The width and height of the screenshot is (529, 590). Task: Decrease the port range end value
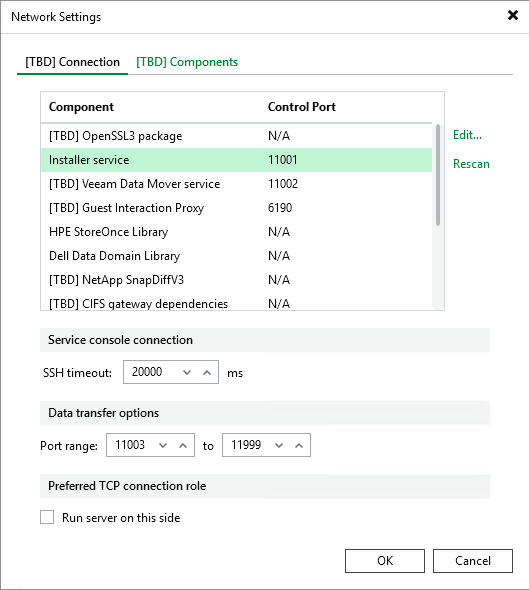pyautogui.click(x=279, y=446)
